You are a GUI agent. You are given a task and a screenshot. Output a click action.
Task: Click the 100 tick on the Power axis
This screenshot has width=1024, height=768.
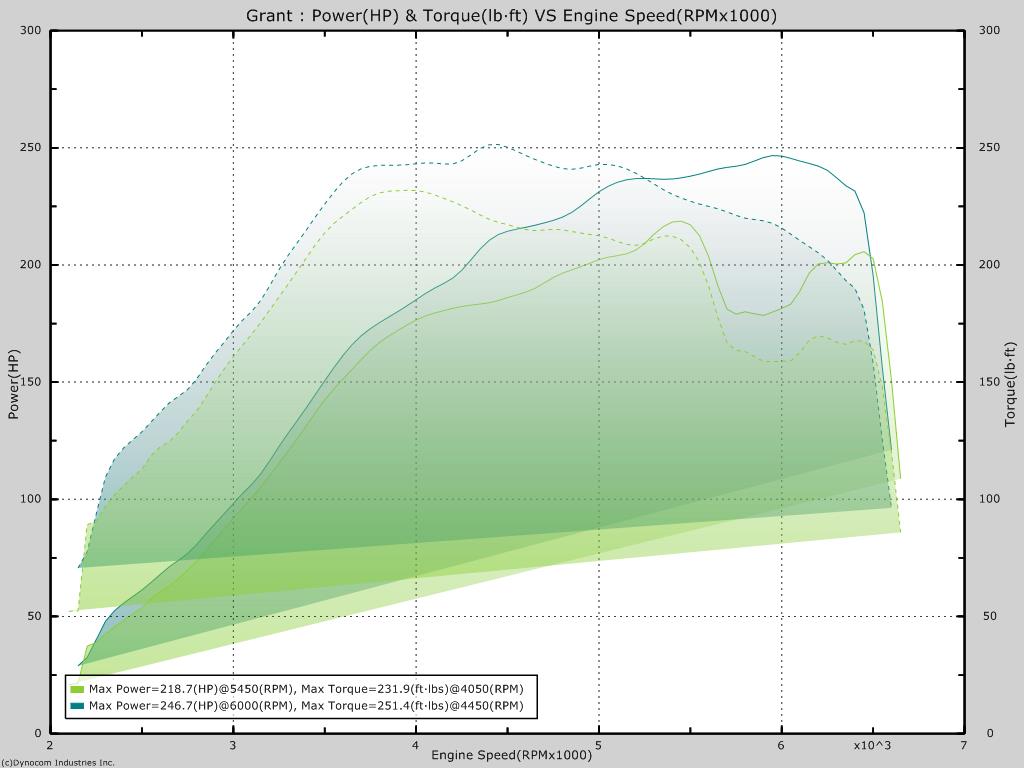point(31,499)
